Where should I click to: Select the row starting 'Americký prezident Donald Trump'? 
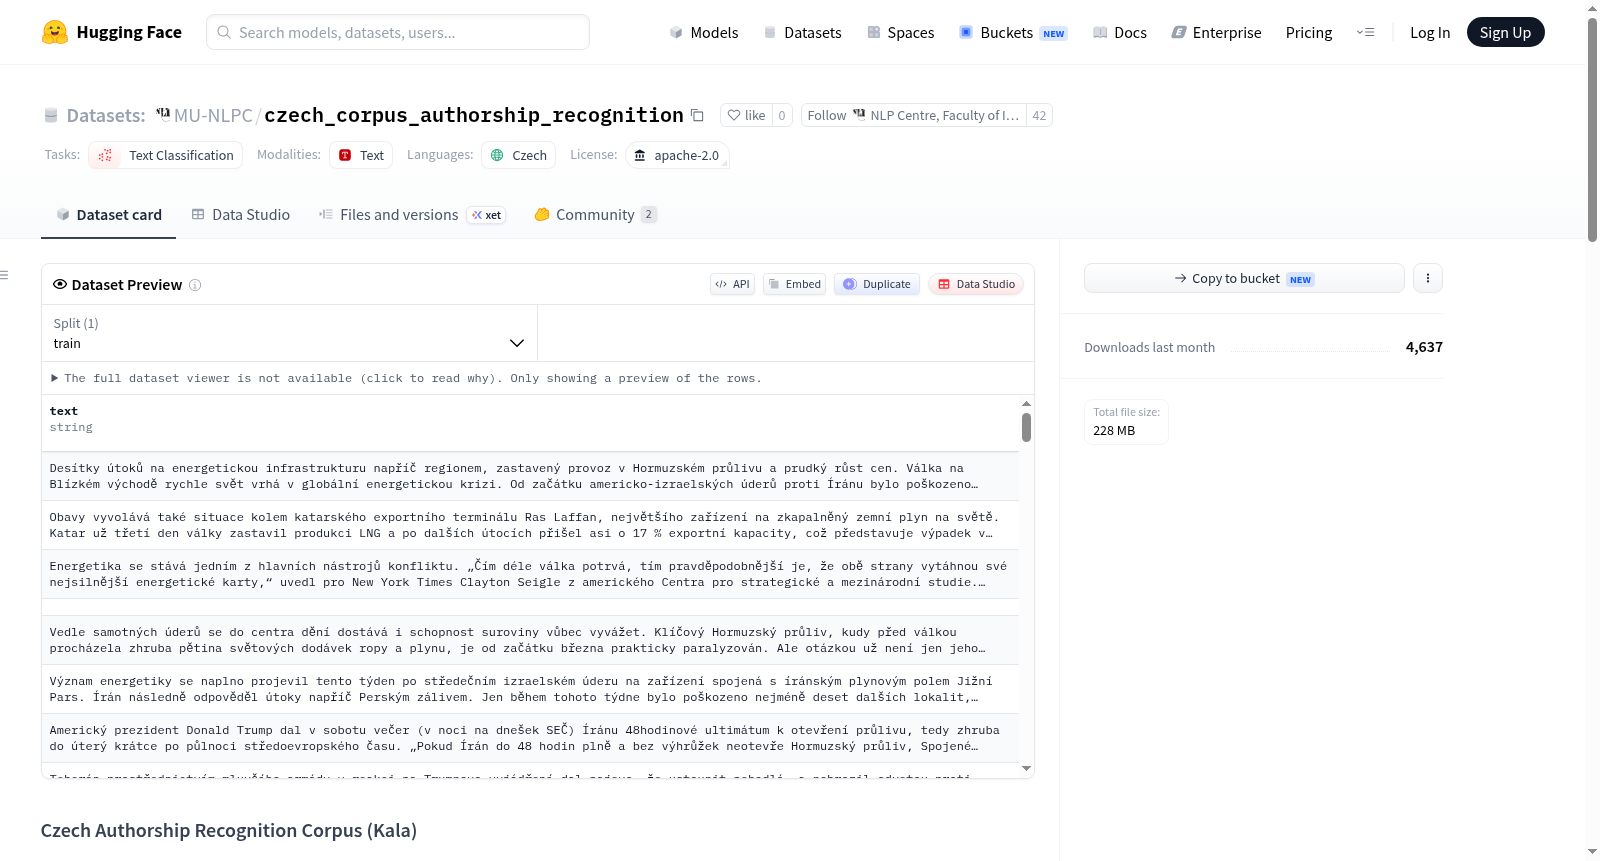click(x=530, y=738)
